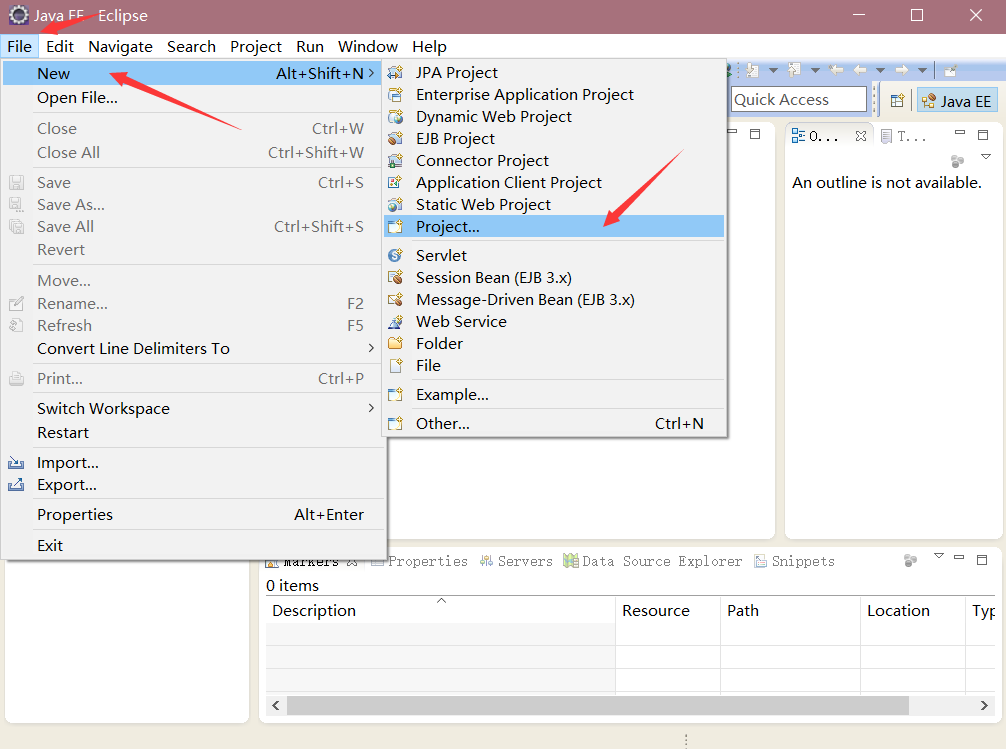
Task: Click the JPA Project icon in submenu
Action: click(x=396, y=72)
